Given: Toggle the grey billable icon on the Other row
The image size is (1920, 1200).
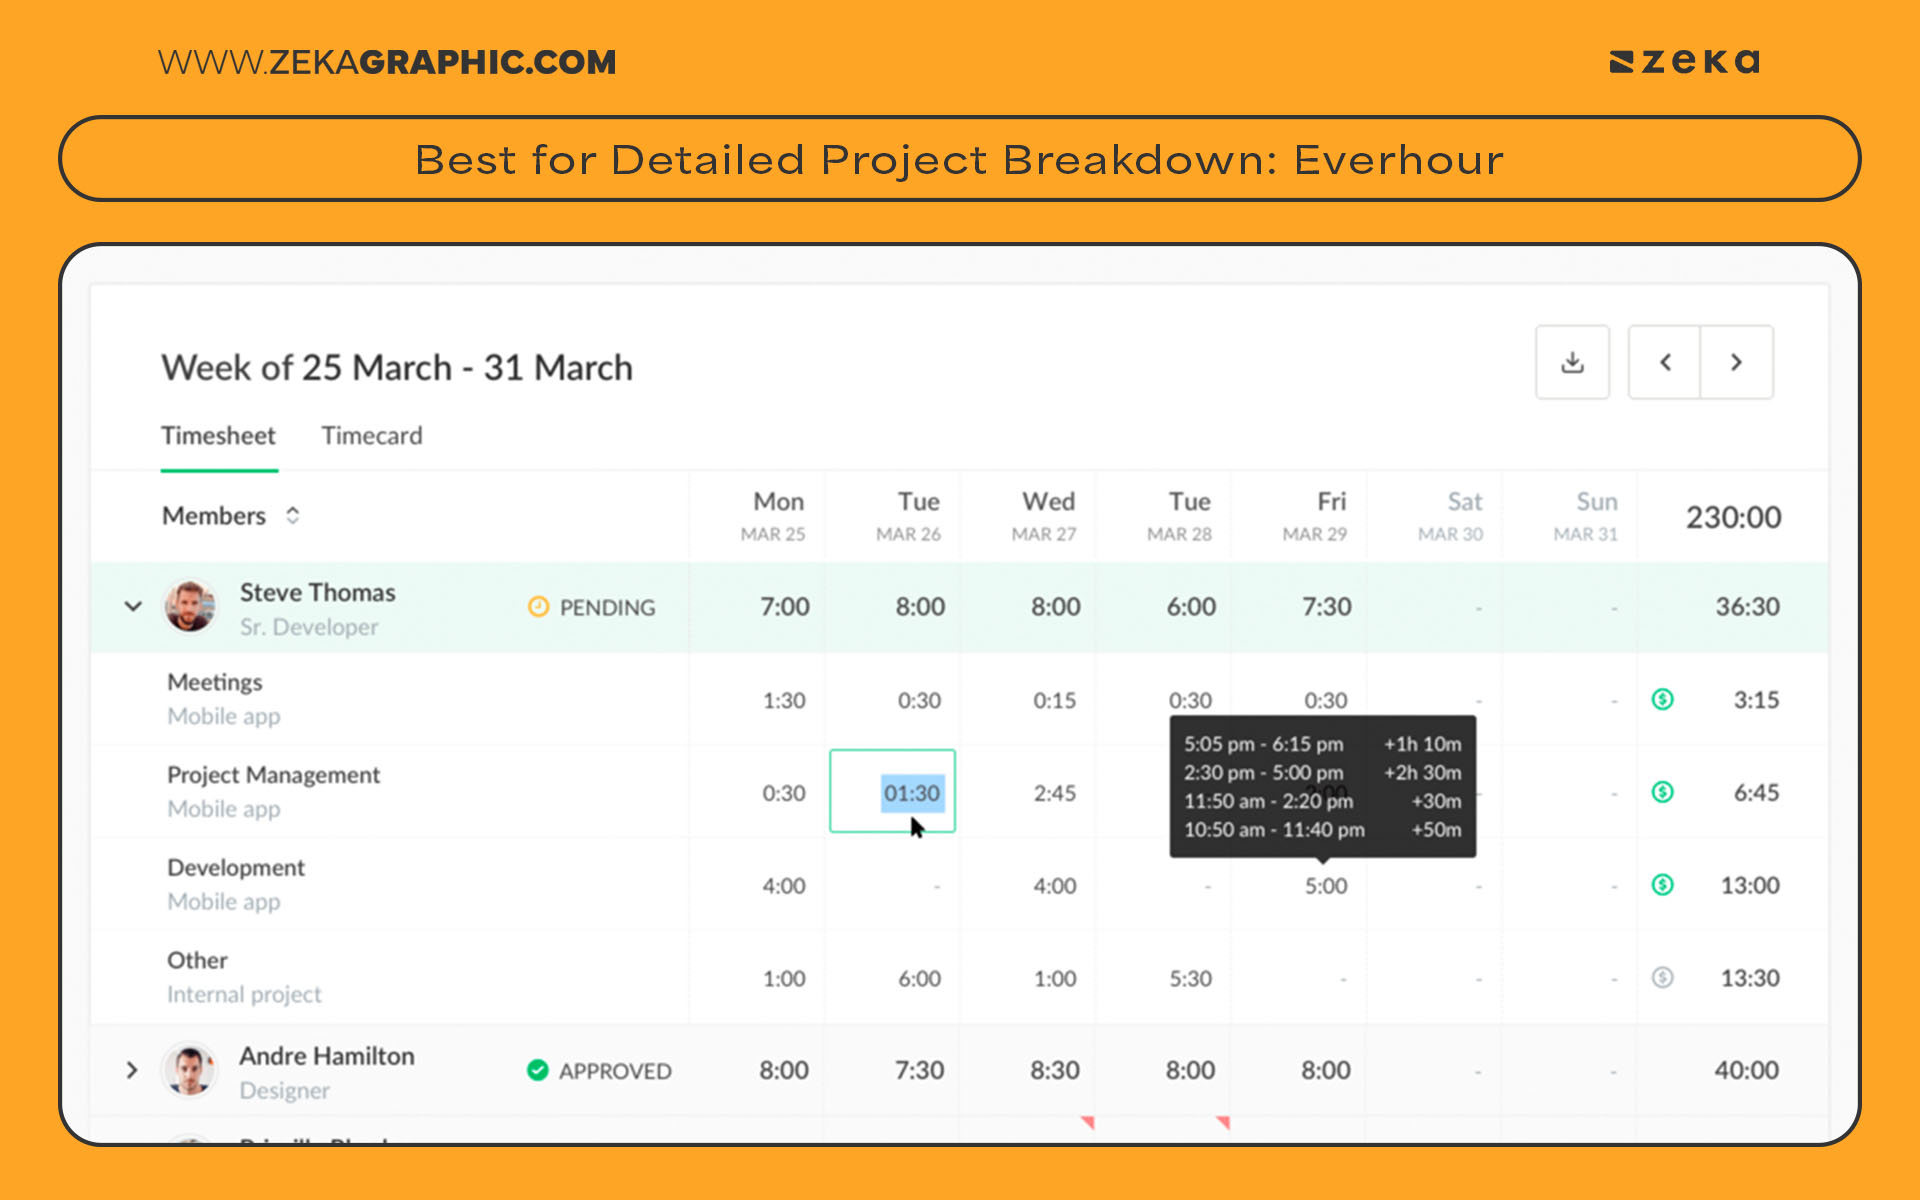Looking at the screenshot, I should coord(1661,978).
